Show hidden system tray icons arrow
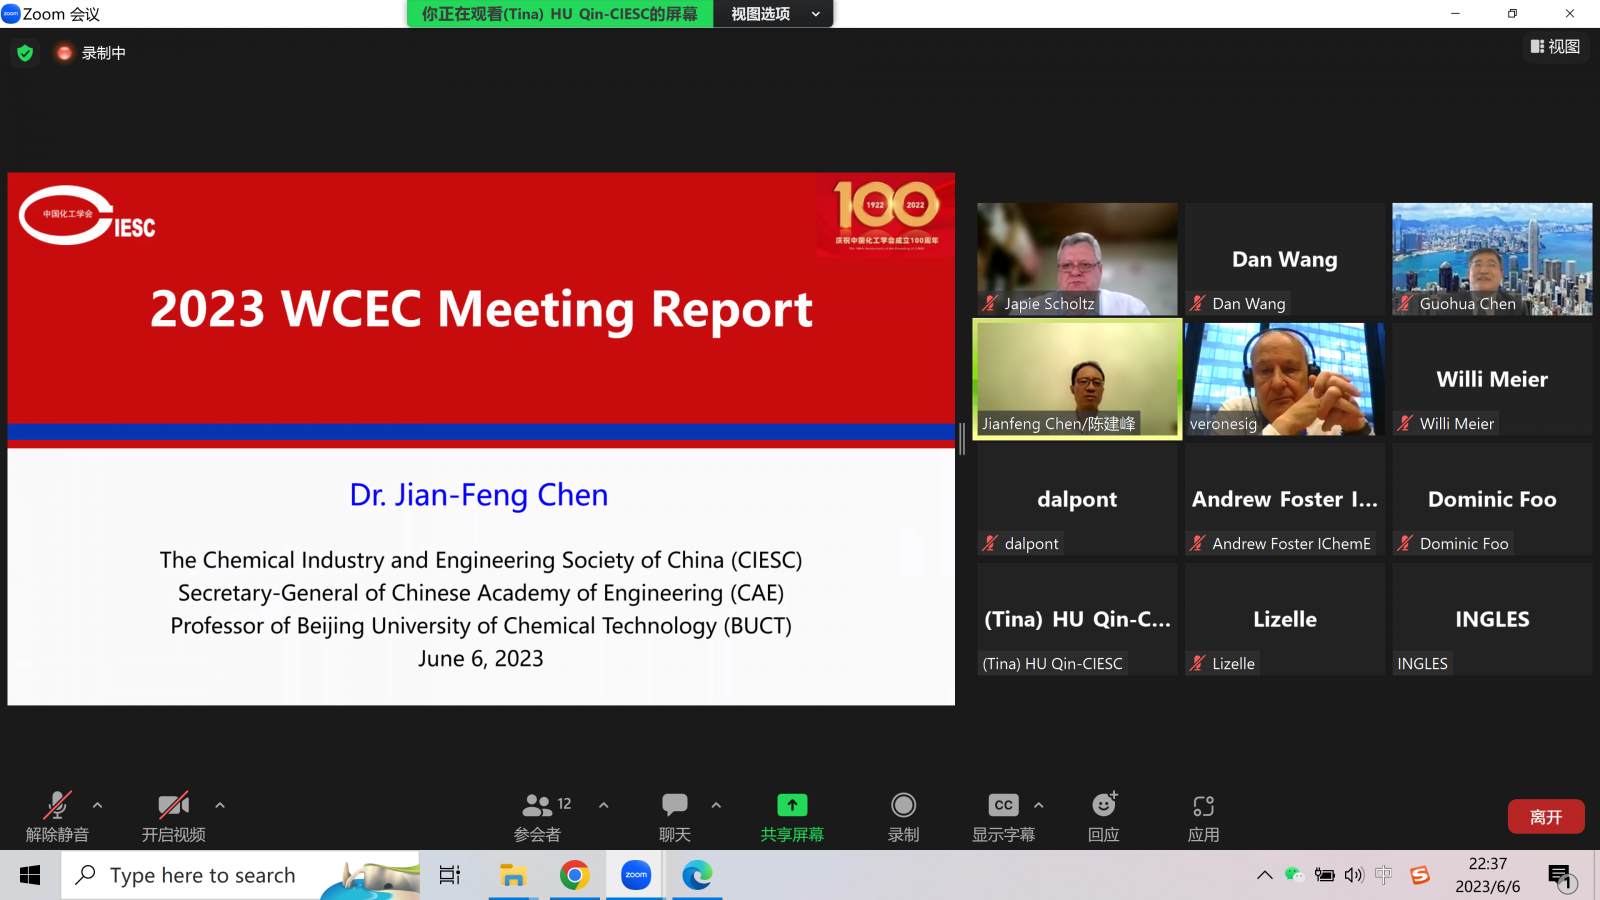This screenshot has height=900, width=1600. pyautogui.click(x=1265, y=876)
